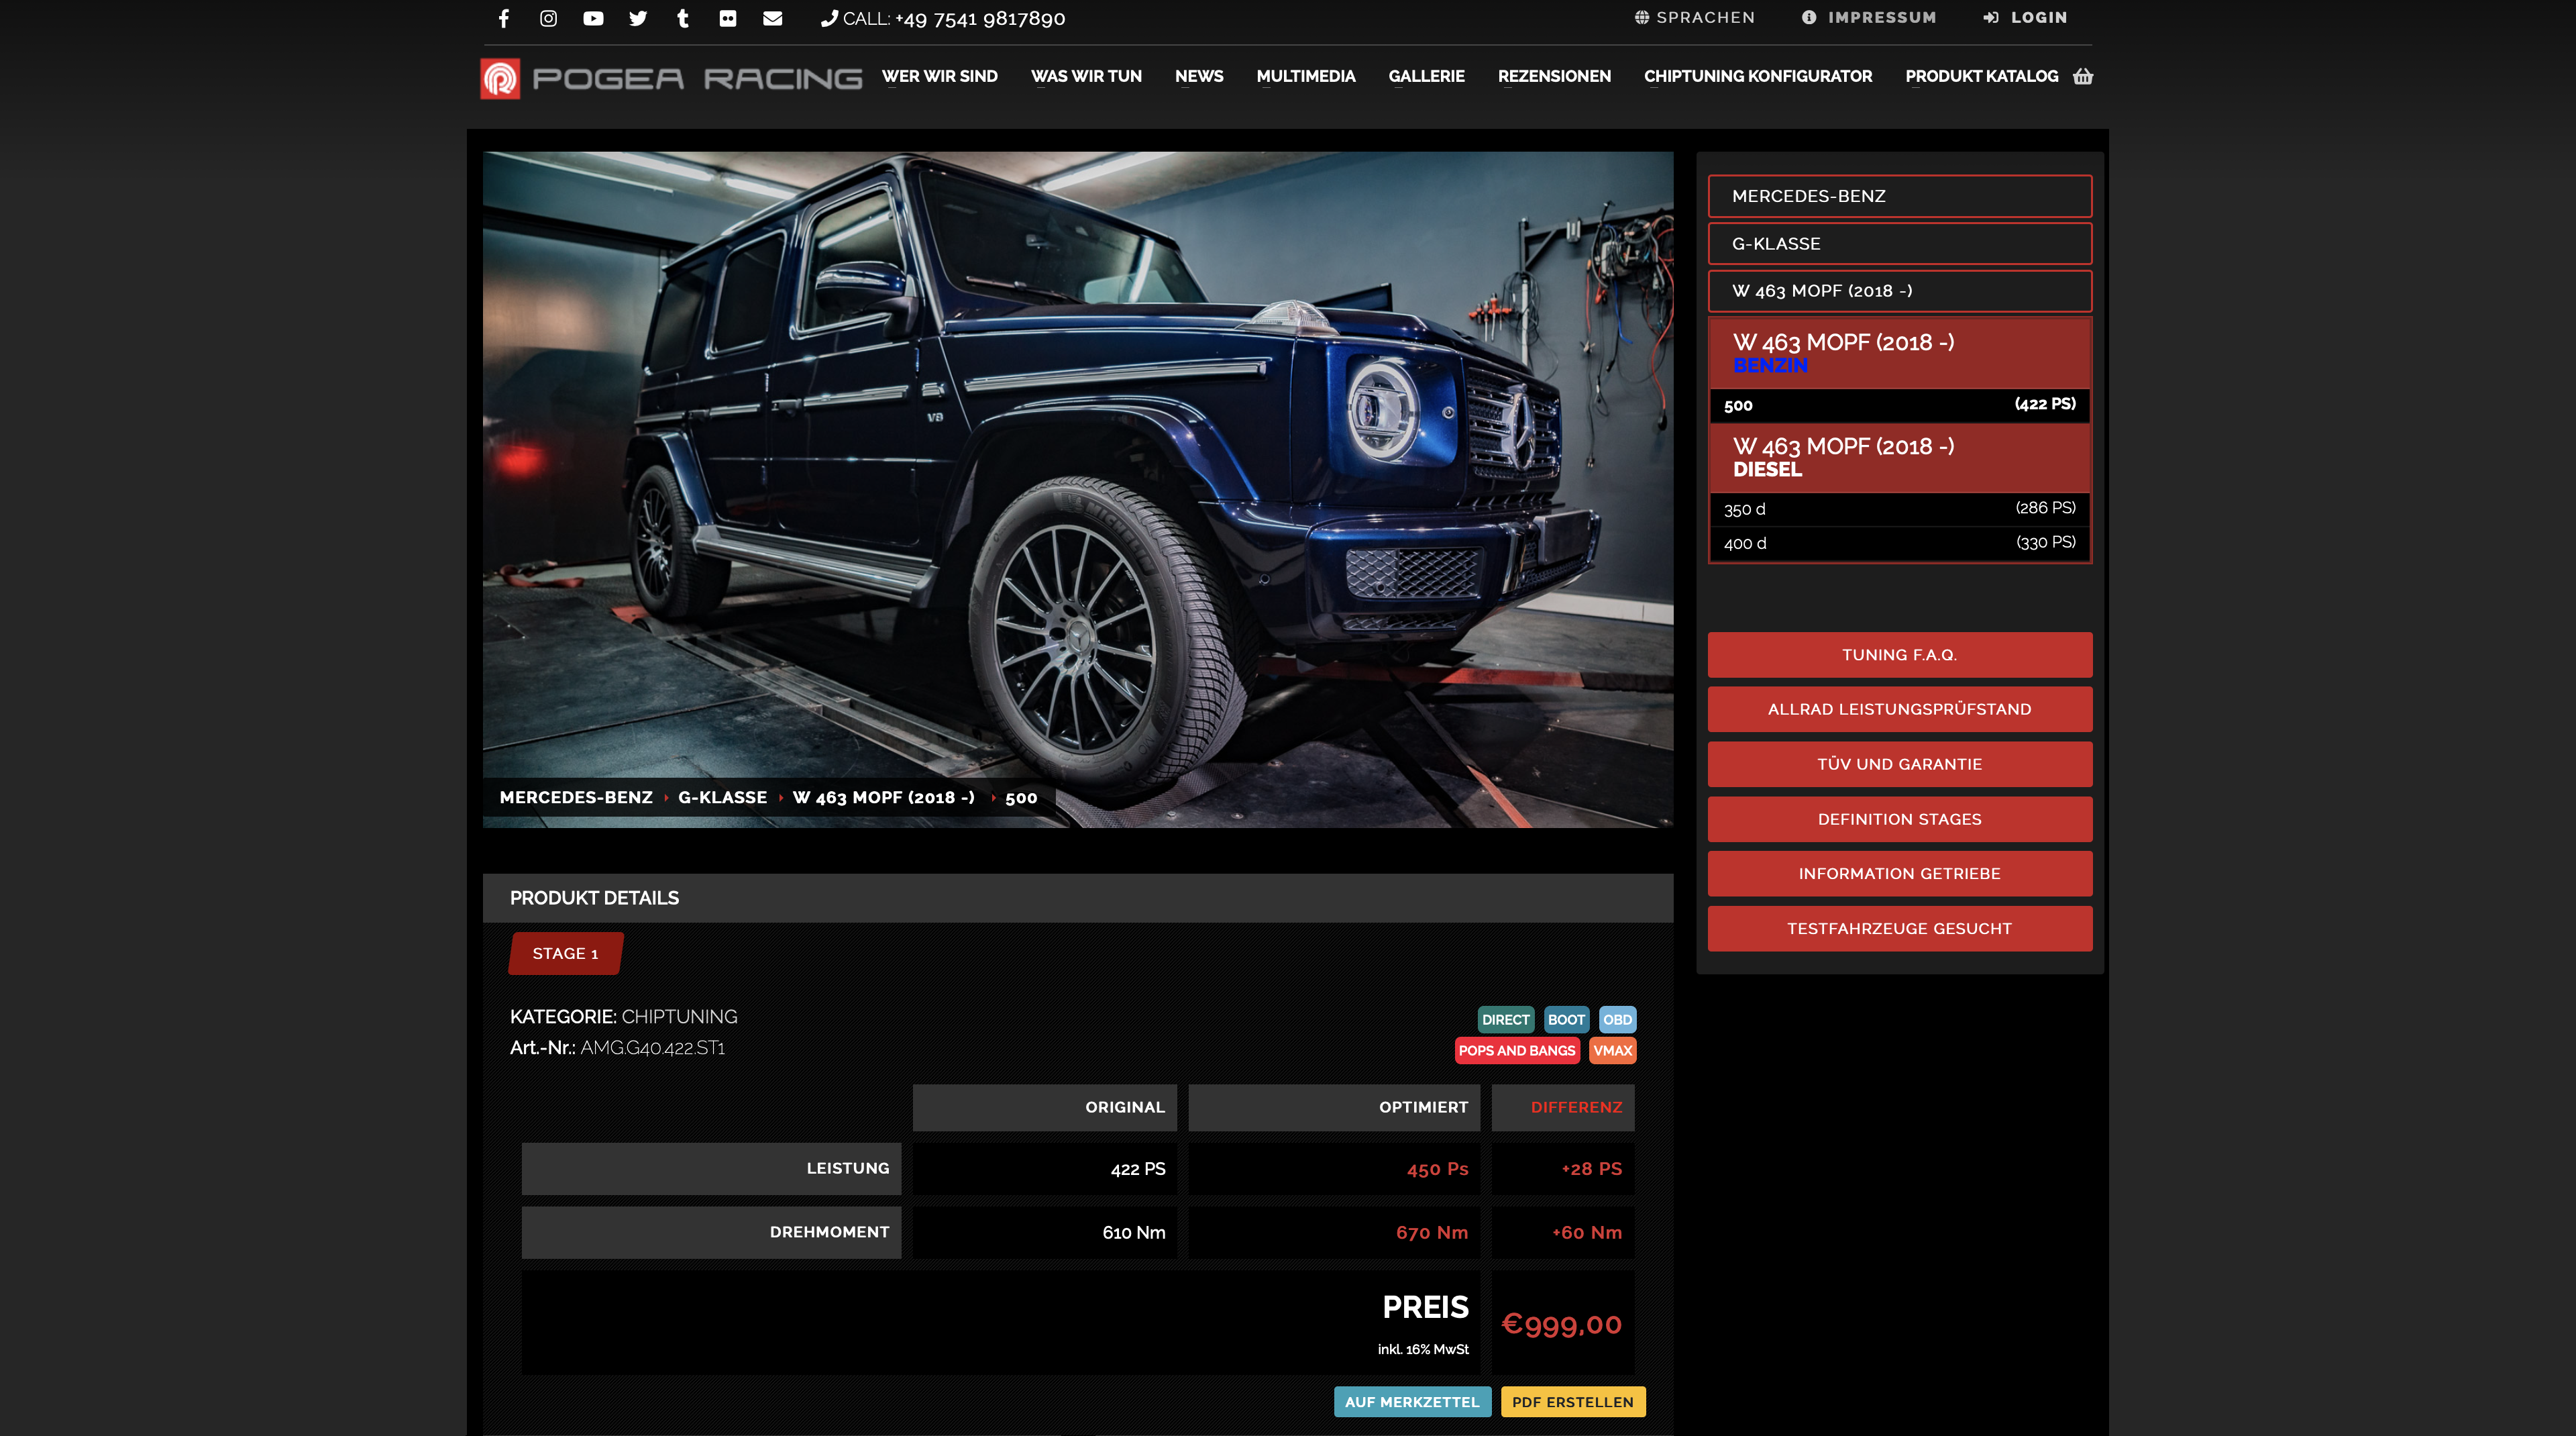
Task: Open the Wer Wir Sind menu
Action: point(939,76)
